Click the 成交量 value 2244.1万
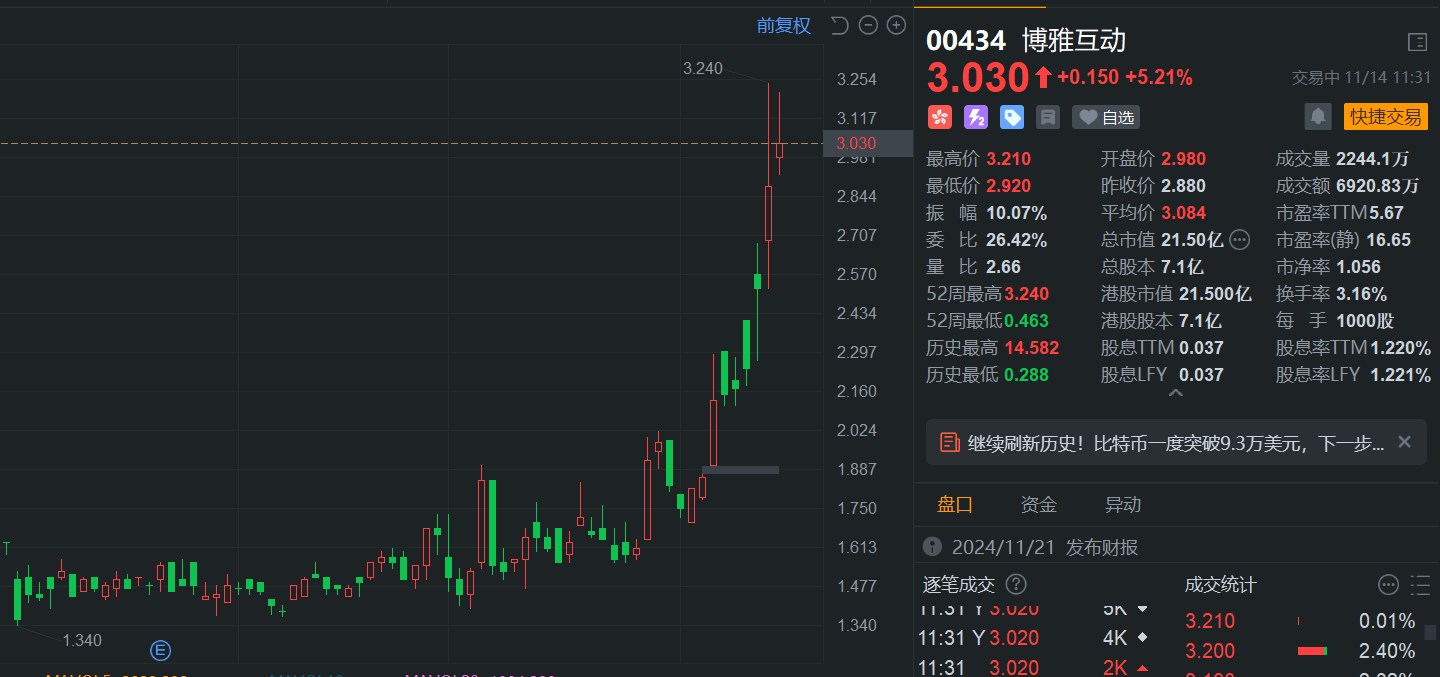This screenshot has height=677, width=1440. pyautogui.click(x=1372, y=159)
